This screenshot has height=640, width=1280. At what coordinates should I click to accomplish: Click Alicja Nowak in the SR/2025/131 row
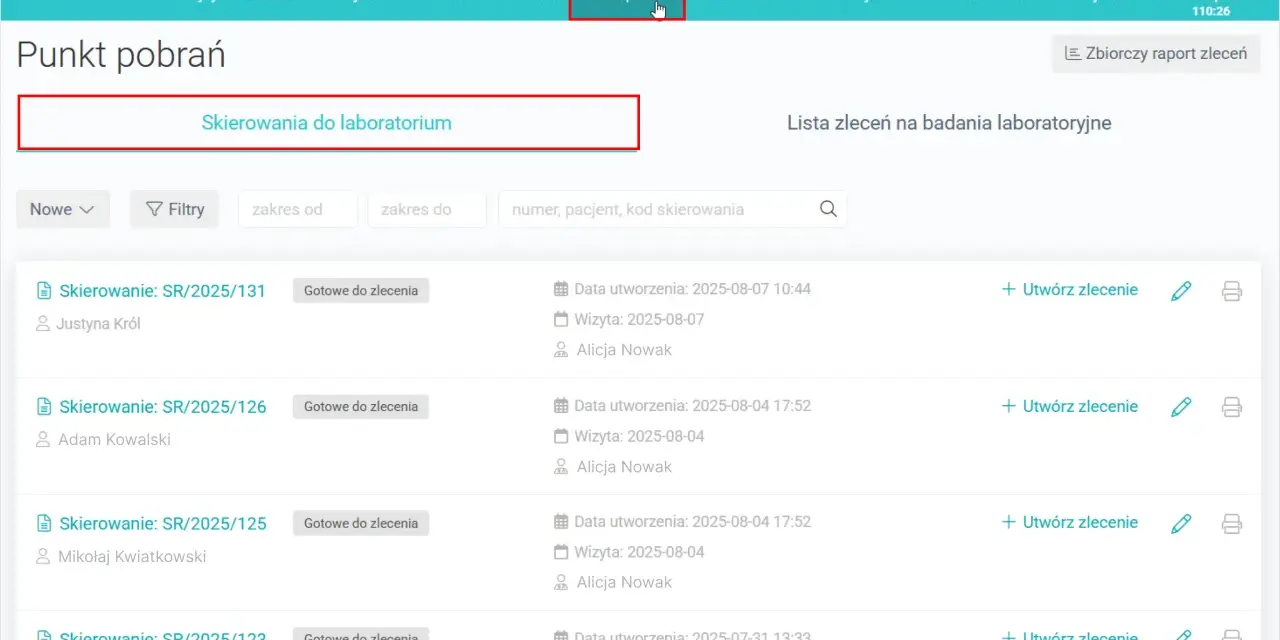pos(624,349)
